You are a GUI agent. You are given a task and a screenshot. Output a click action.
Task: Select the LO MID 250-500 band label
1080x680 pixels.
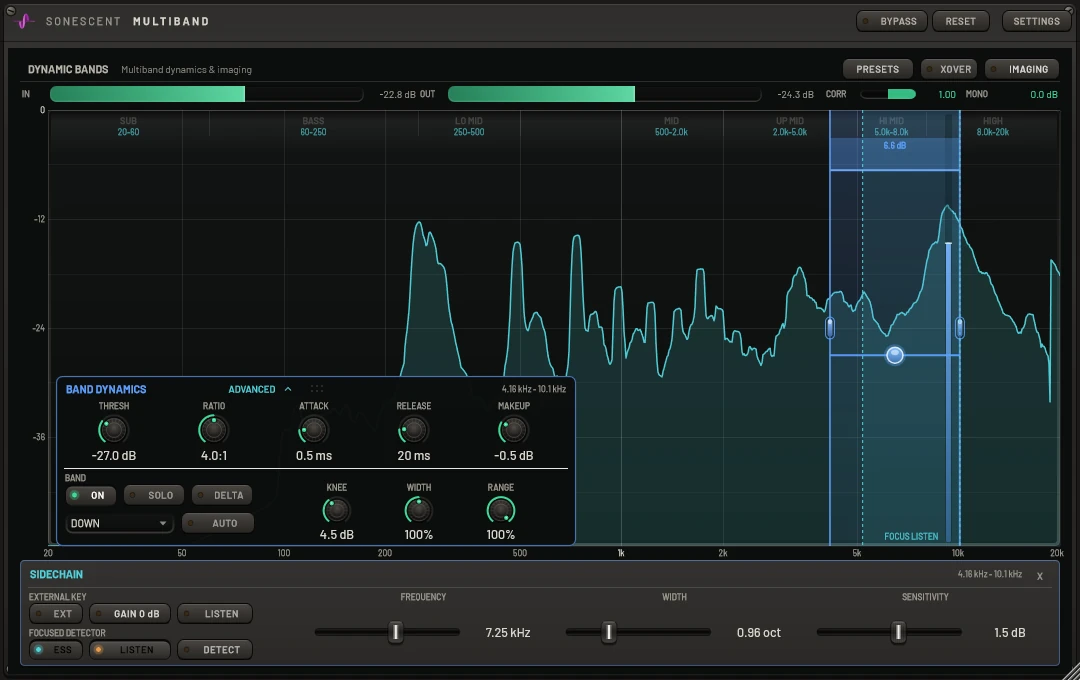point(469,126)
